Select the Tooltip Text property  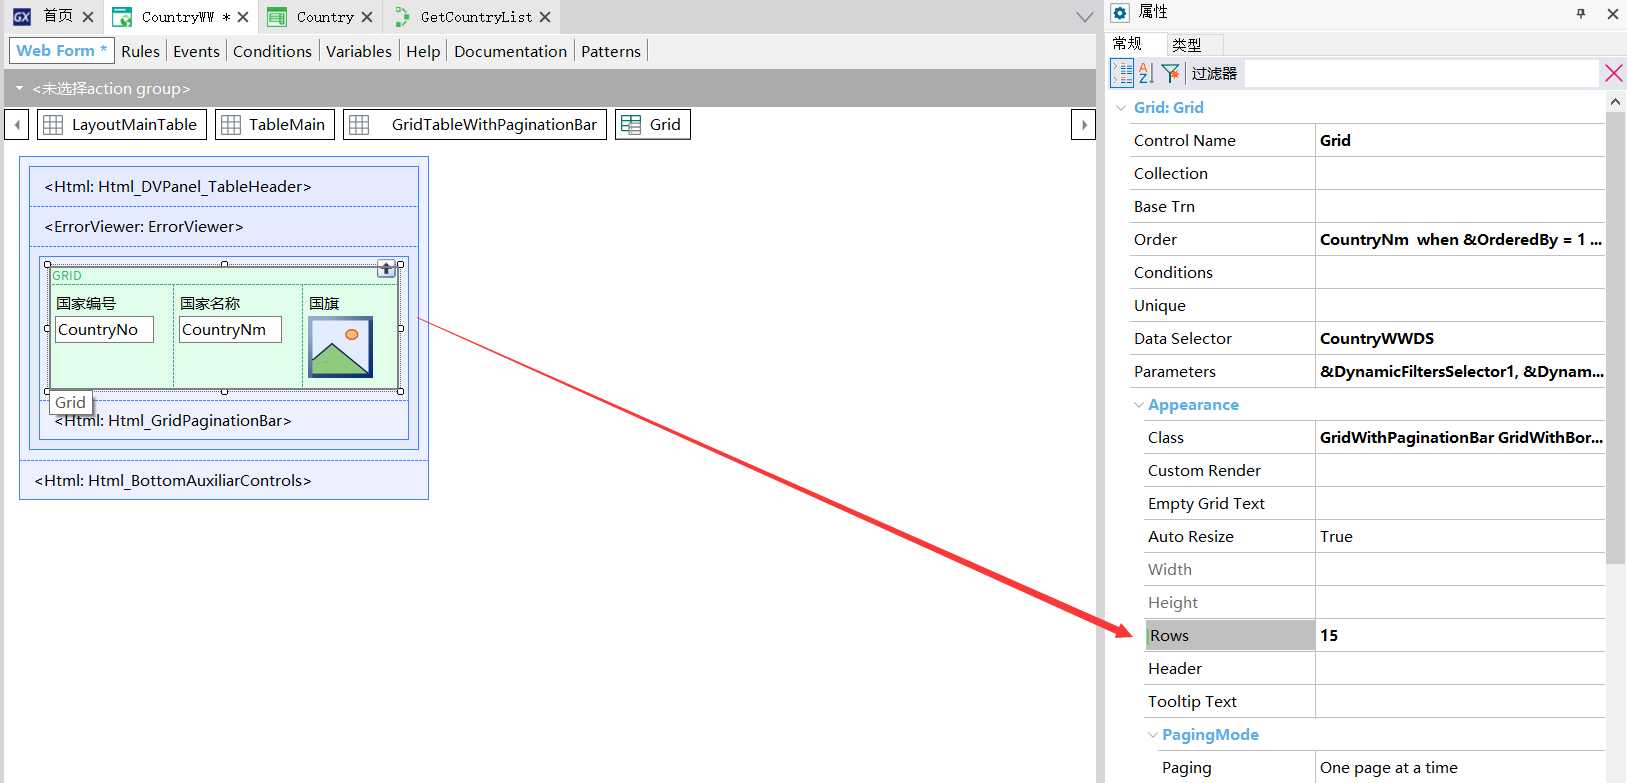point(1192,701)
